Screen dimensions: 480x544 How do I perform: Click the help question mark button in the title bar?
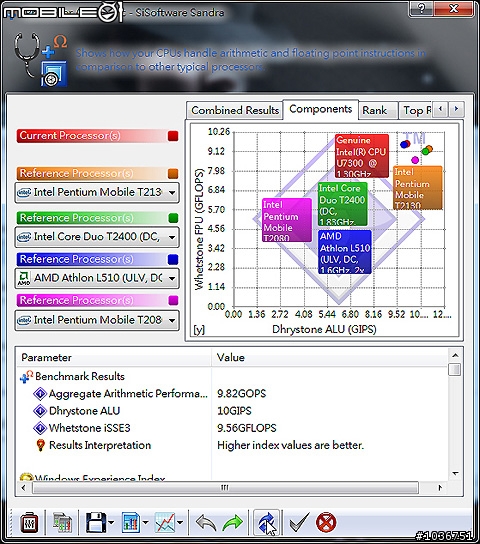[x=421, y=8]
